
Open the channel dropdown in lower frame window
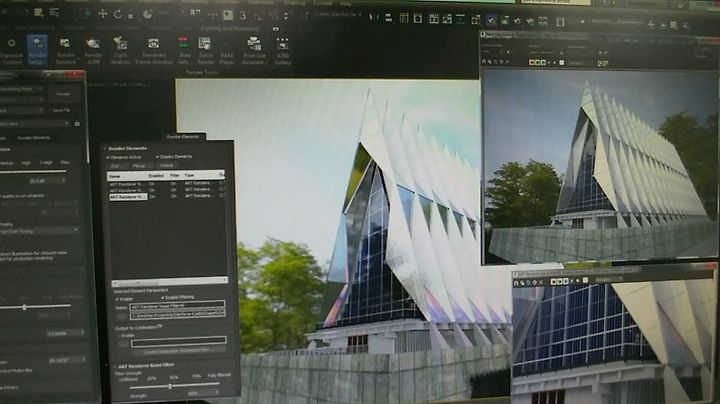click(608, 279)
